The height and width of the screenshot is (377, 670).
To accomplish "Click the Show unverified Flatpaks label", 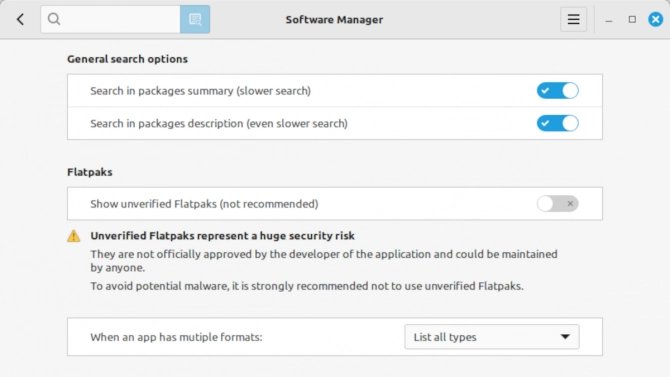I will tap(204, 204).
